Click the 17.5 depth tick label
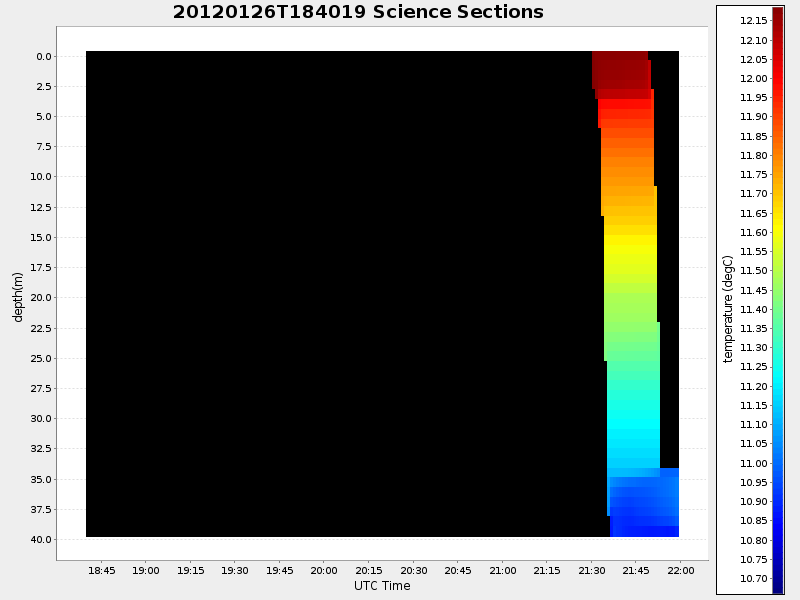The height and width of the screenshot is (600, 800). coord(41,268)
